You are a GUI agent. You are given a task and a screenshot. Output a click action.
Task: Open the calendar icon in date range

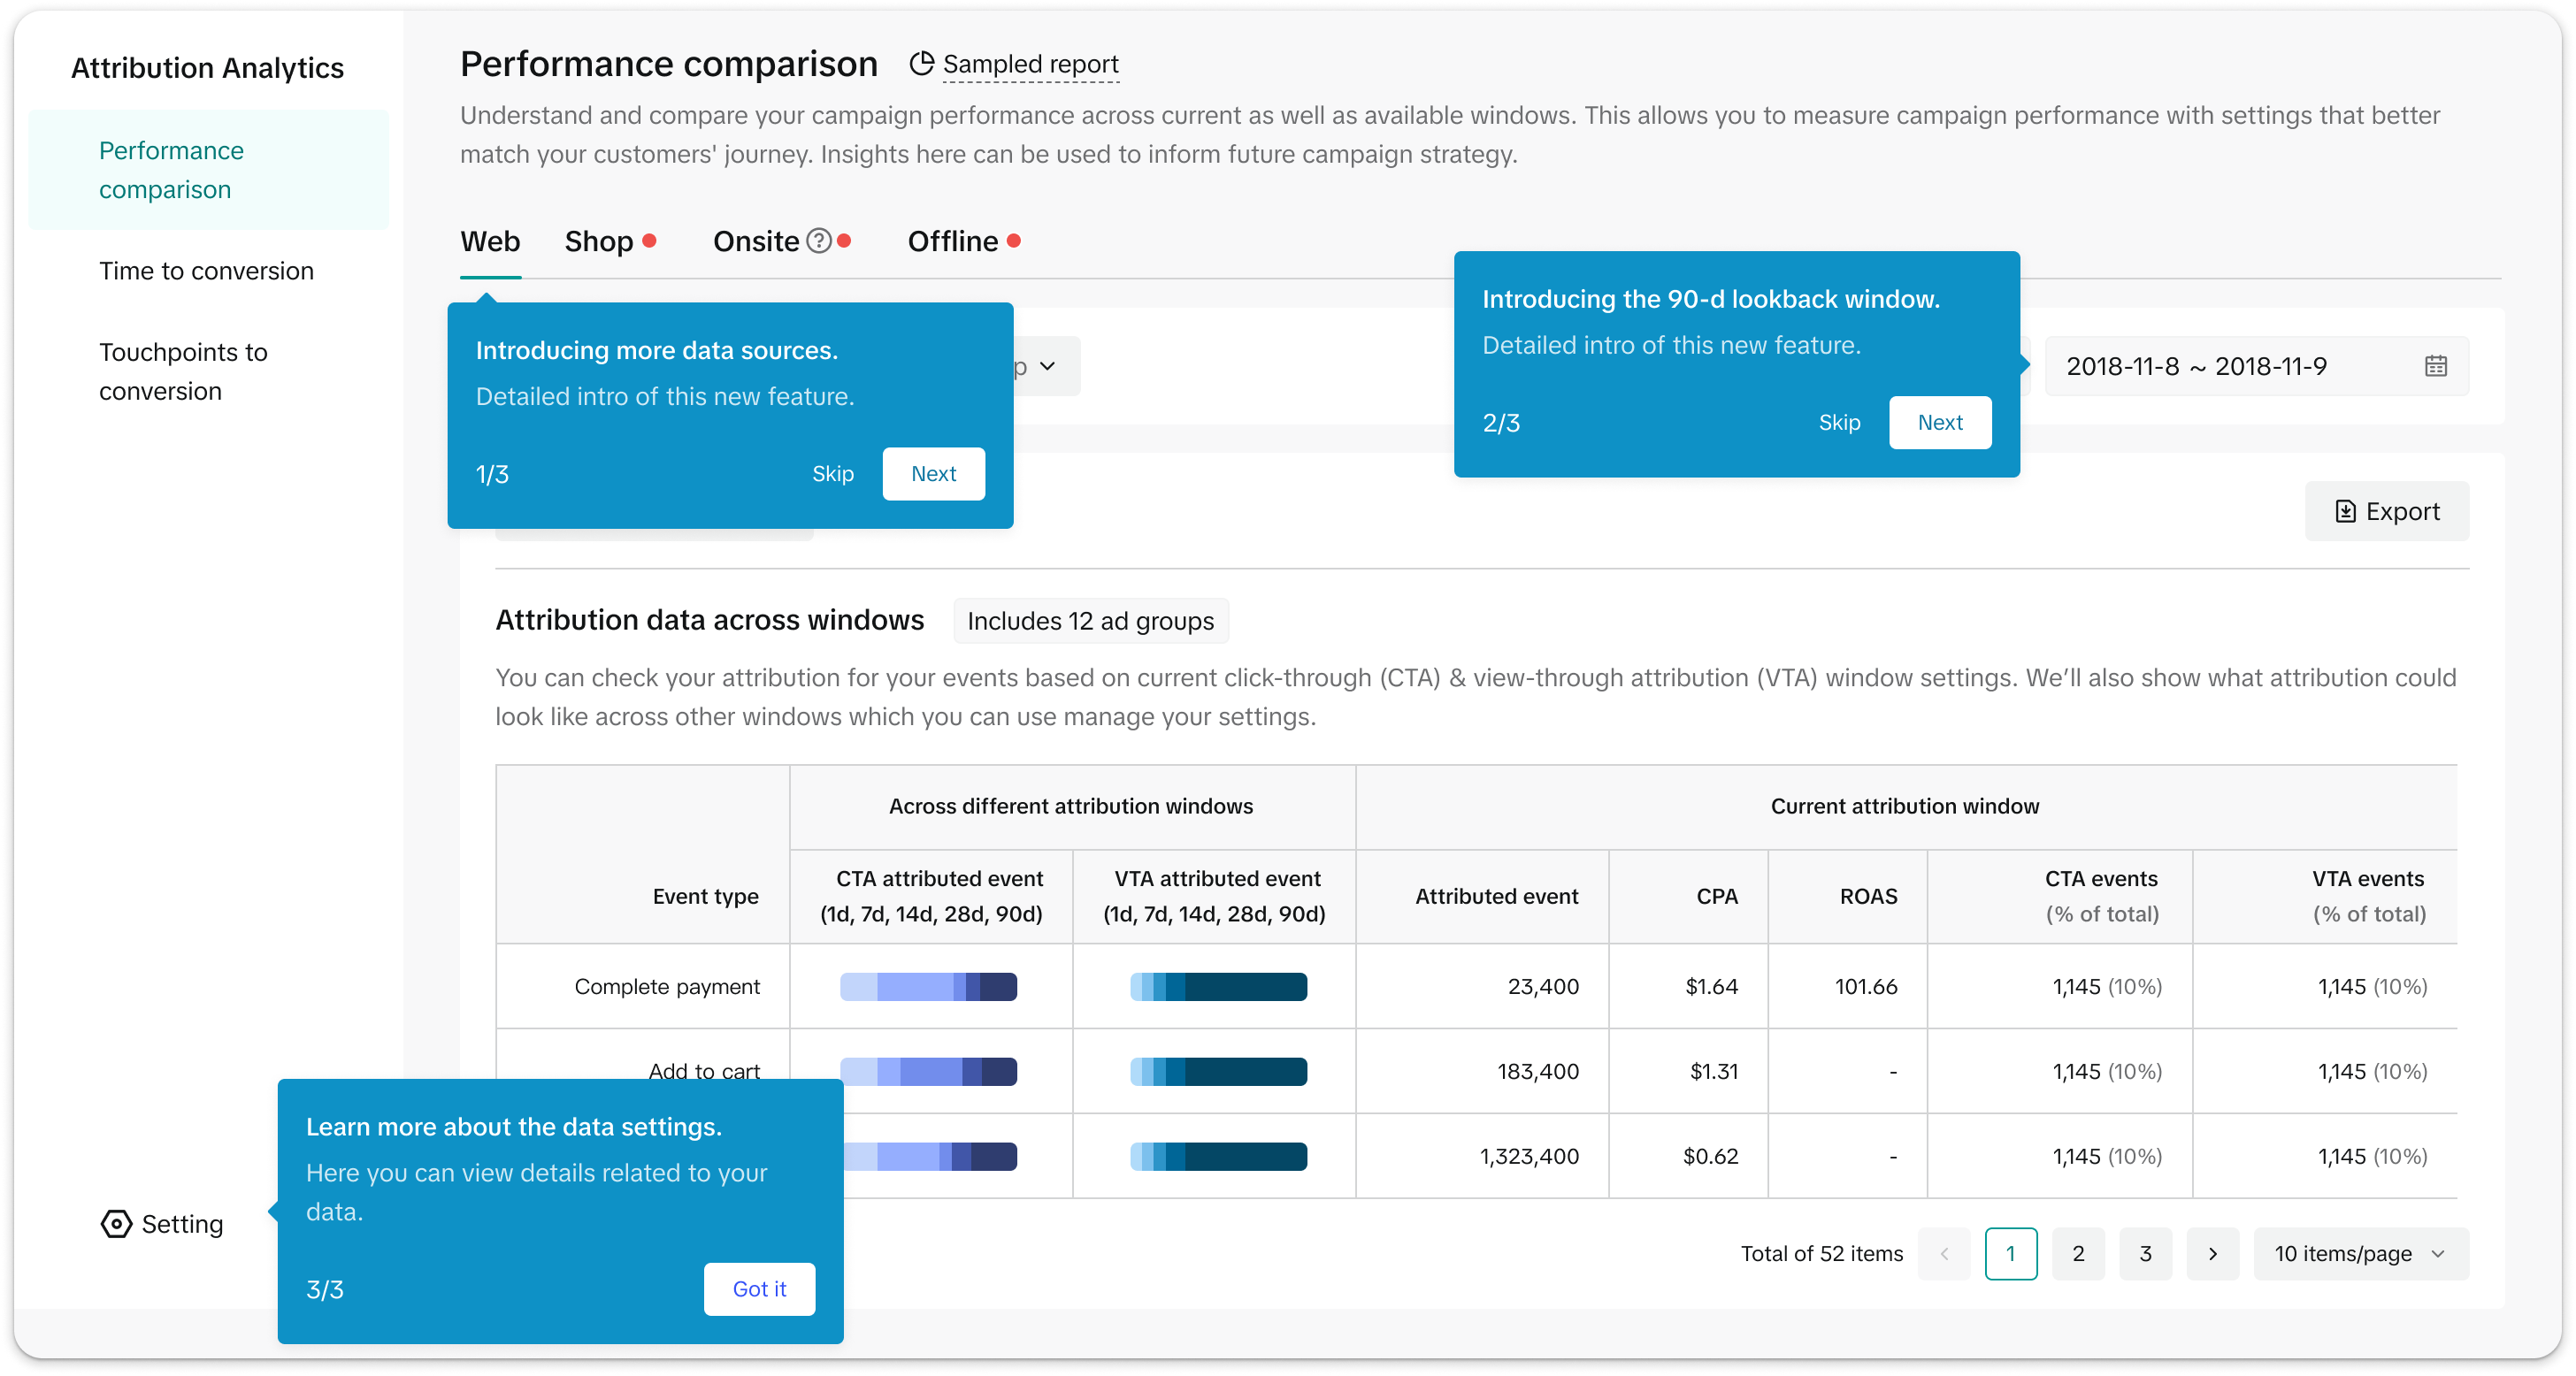coord(2435,366)
